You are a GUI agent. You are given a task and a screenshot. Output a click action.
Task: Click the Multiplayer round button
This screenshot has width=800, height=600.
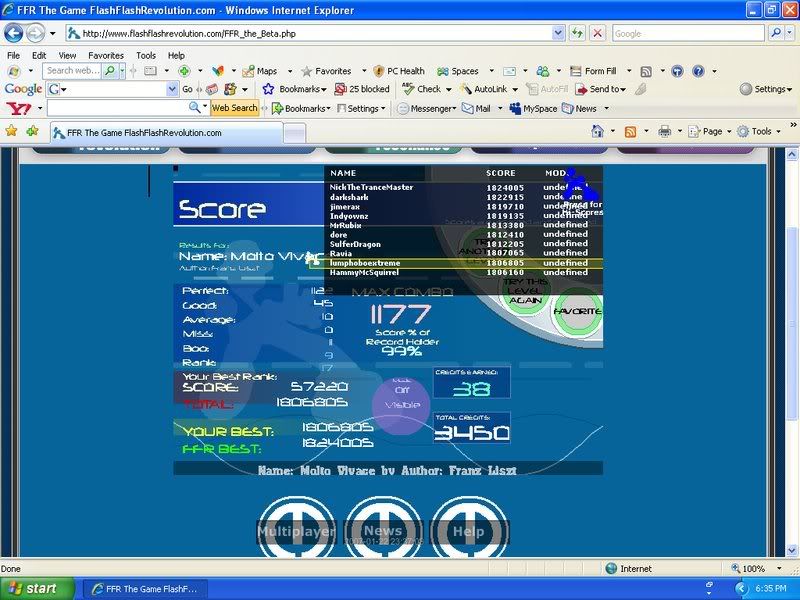[x=295, y=531]
